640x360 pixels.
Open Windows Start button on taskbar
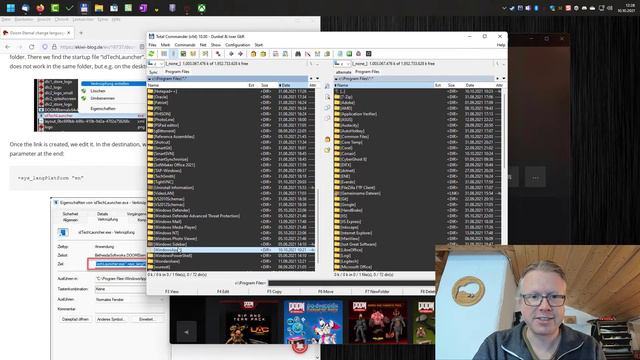(11, 8)
